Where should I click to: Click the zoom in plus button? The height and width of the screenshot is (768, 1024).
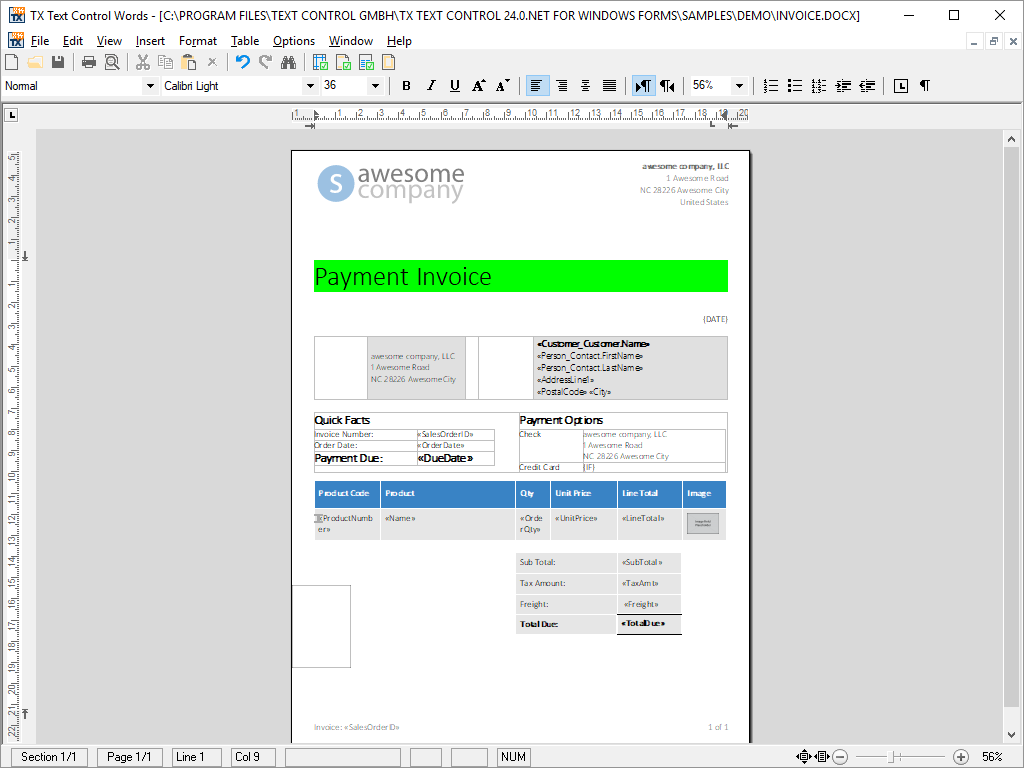pyautogui.click(x=961, y=757)
